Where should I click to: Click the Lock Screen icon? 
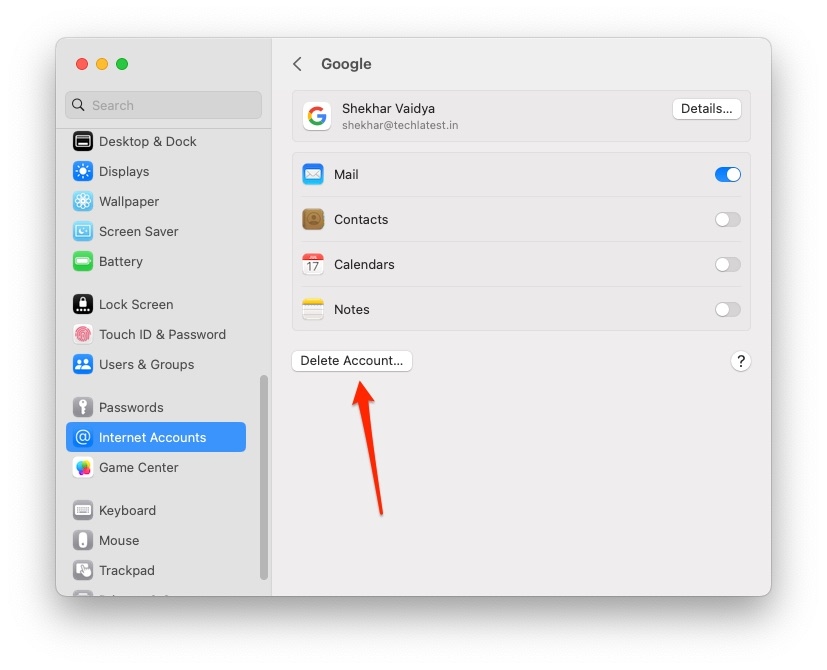(x=83, y=304)
